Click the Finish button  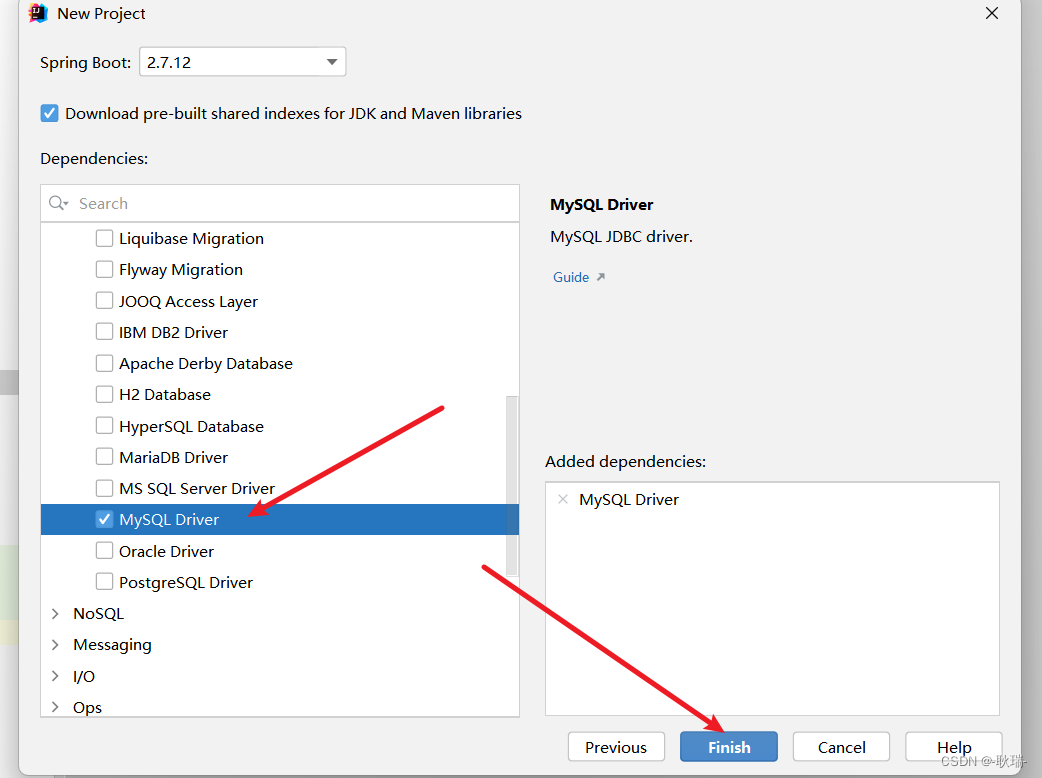(x=728, y=747)
